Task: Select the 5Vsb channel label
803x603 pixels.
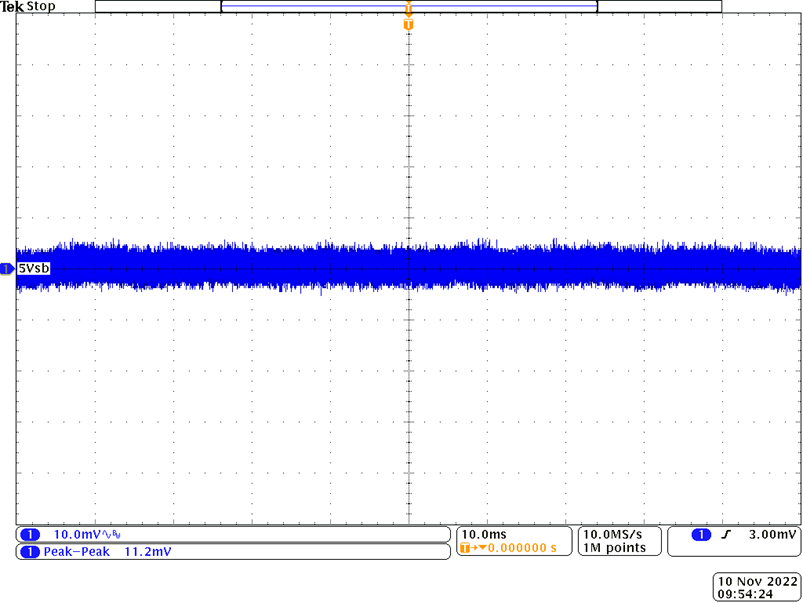Action: pos(34,268)
